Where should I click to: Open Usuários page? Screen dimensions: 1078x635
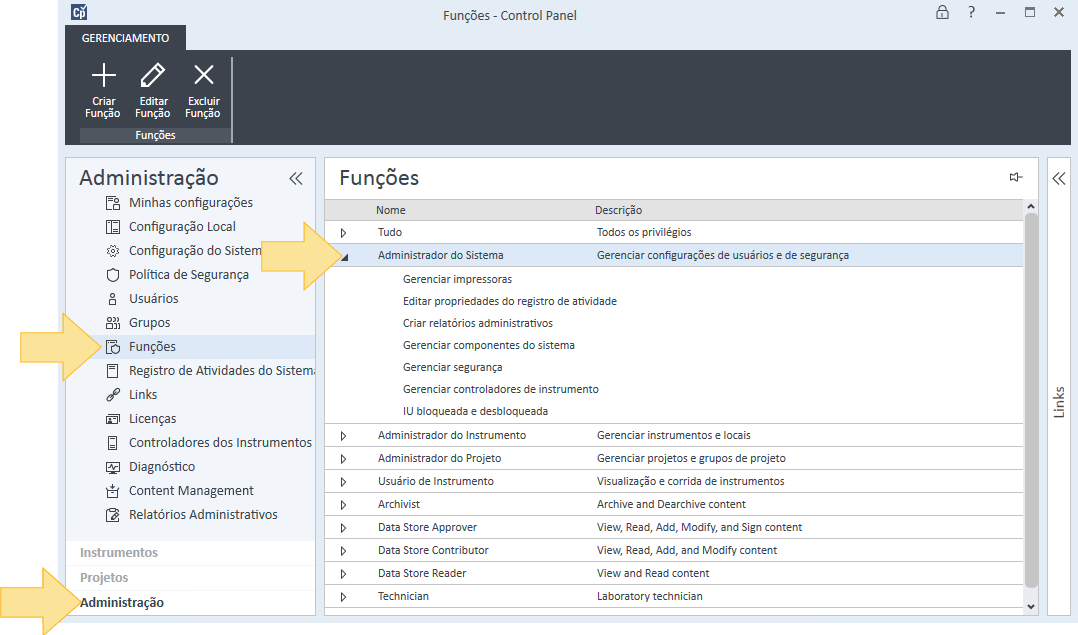(x=154, y=299)
